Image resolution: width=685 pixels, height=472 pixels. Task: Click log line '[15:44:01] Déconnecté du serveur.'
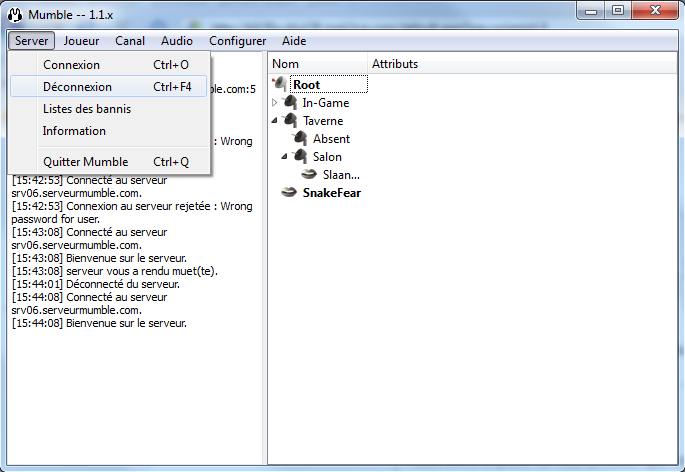pos(96,284)
